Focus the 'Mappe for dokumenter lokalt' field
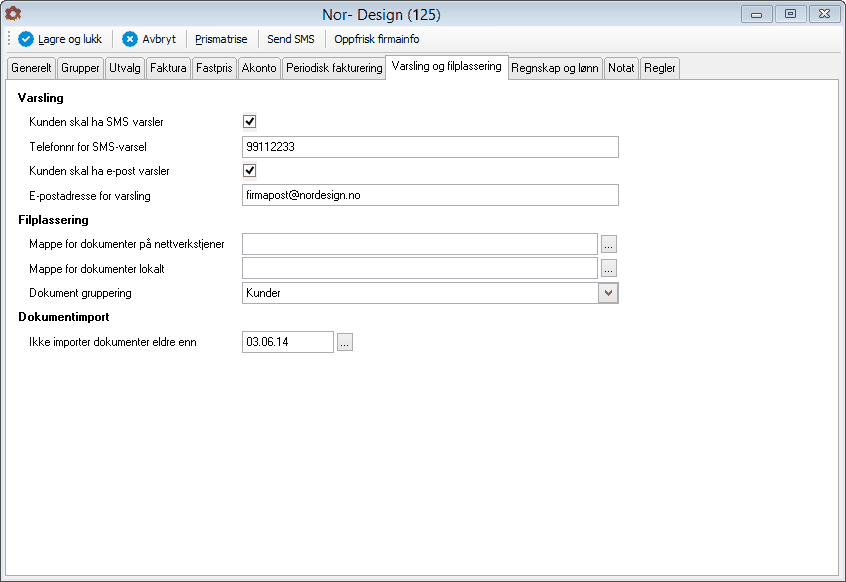 pyautogui.click(x=420, y=269)
